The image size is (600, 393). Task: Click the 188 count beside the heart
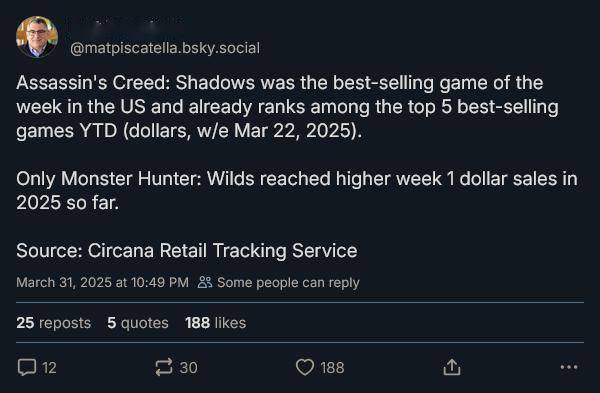click(332, 368)
